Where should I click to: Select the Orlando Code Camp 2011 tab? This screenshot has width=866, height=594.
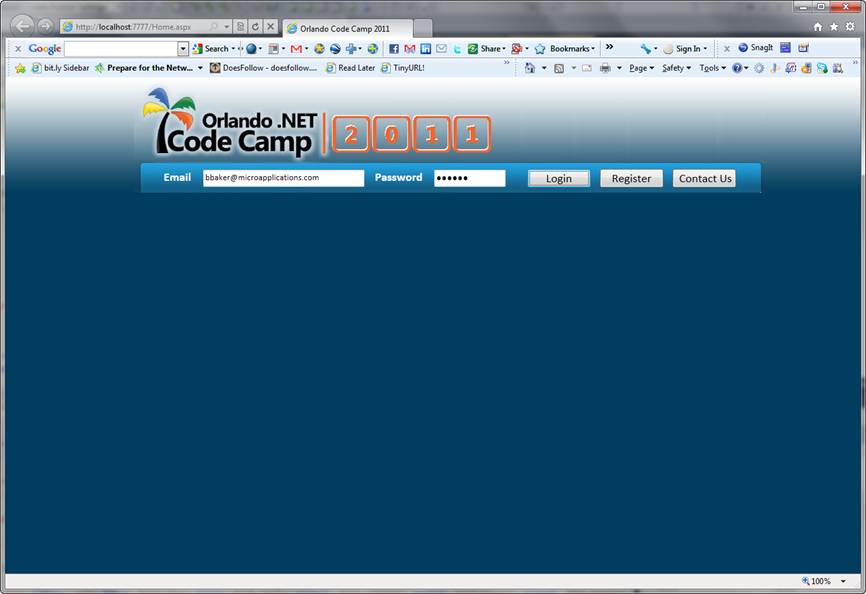pyautogui.click(x=345, y=28)
